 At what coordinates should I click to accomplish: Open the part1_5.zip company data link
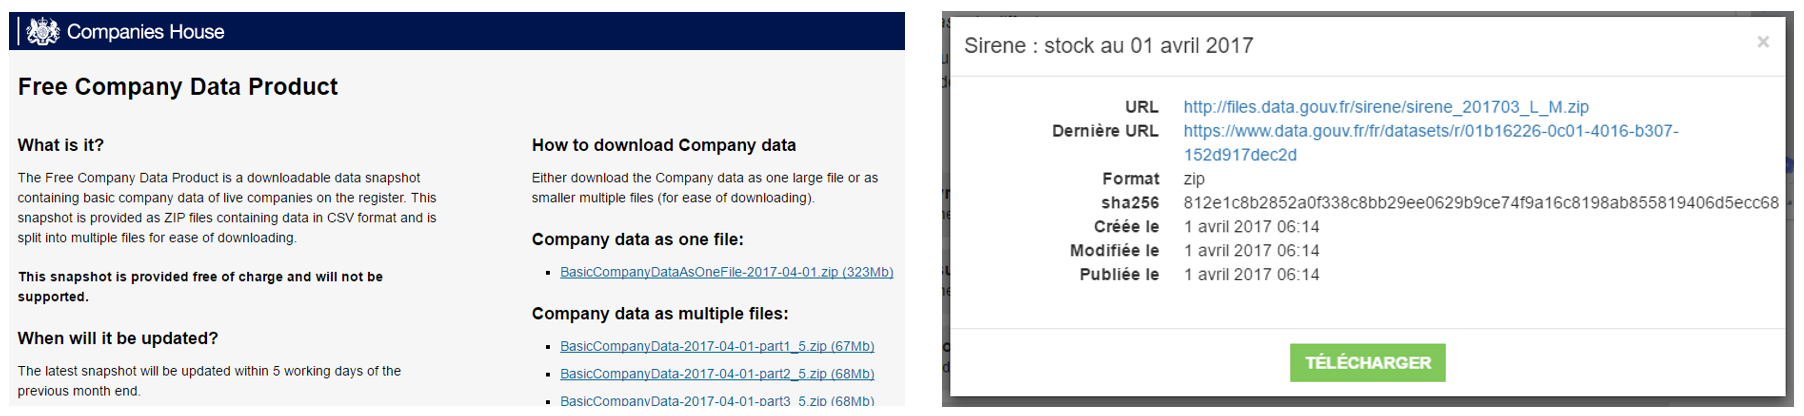716,346
